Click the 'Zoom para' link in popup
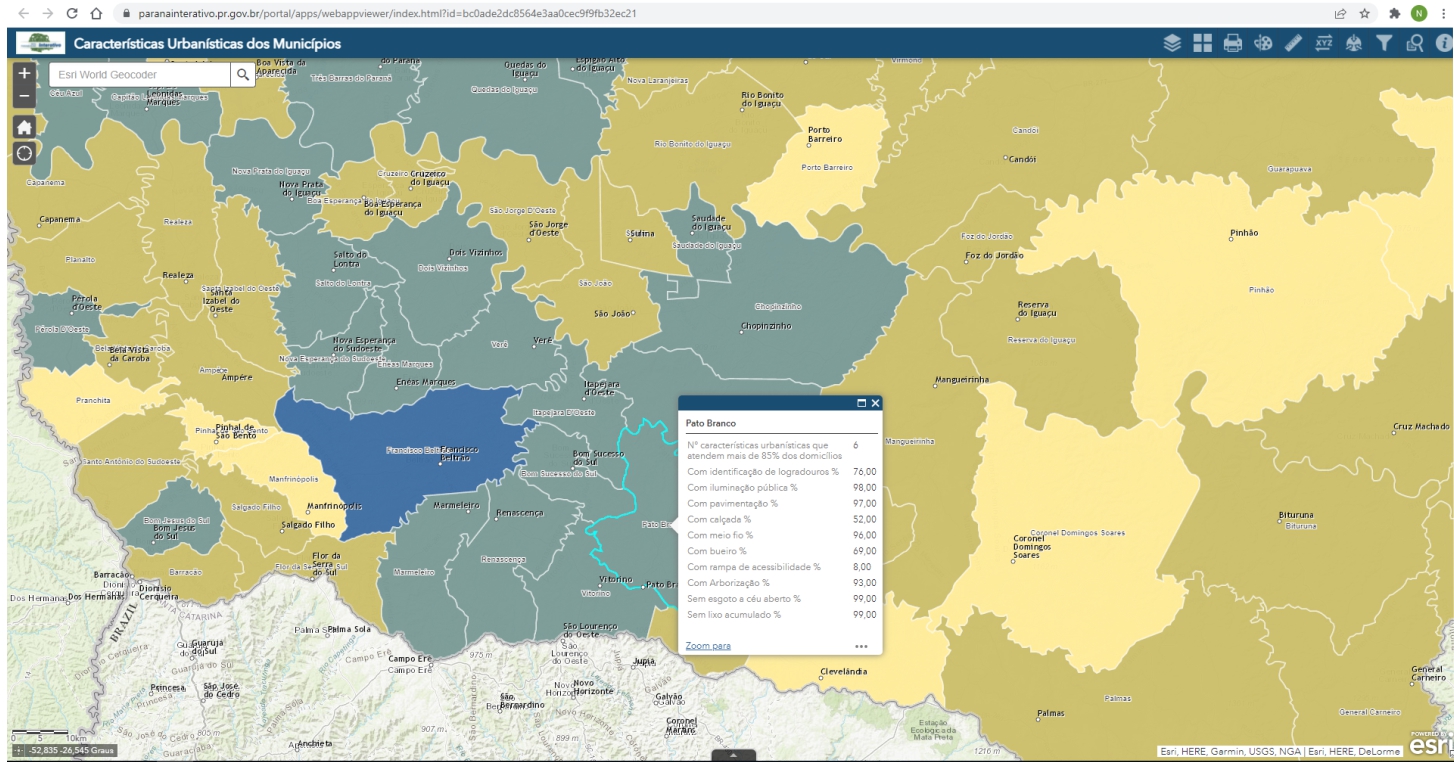Screen dimensions: 1454x762 [708, 646]
